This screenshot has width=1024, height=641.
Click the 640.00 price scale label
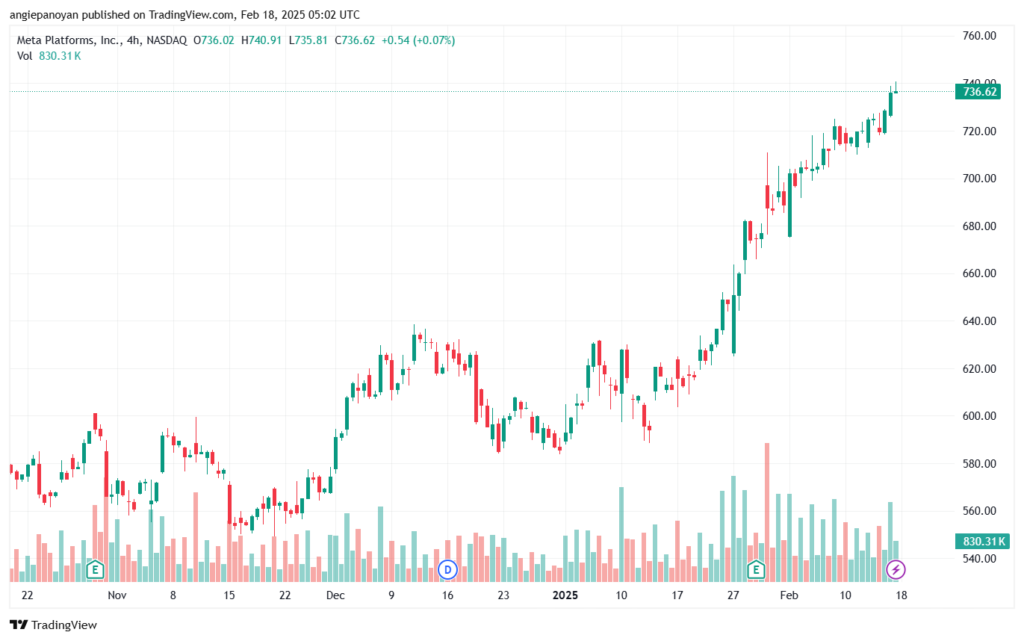pos(979,321)
